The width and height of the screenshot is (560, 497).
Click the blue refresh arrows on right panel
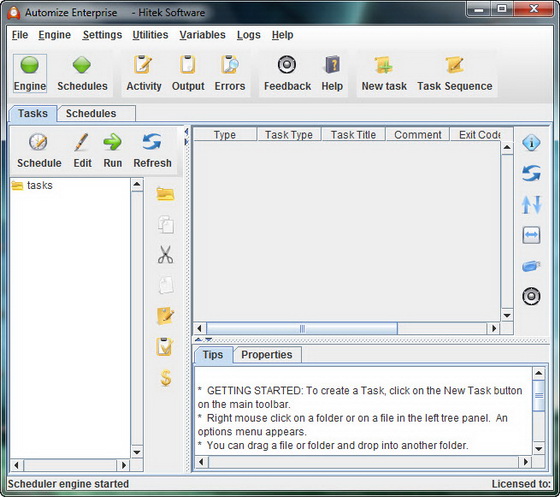531,174
